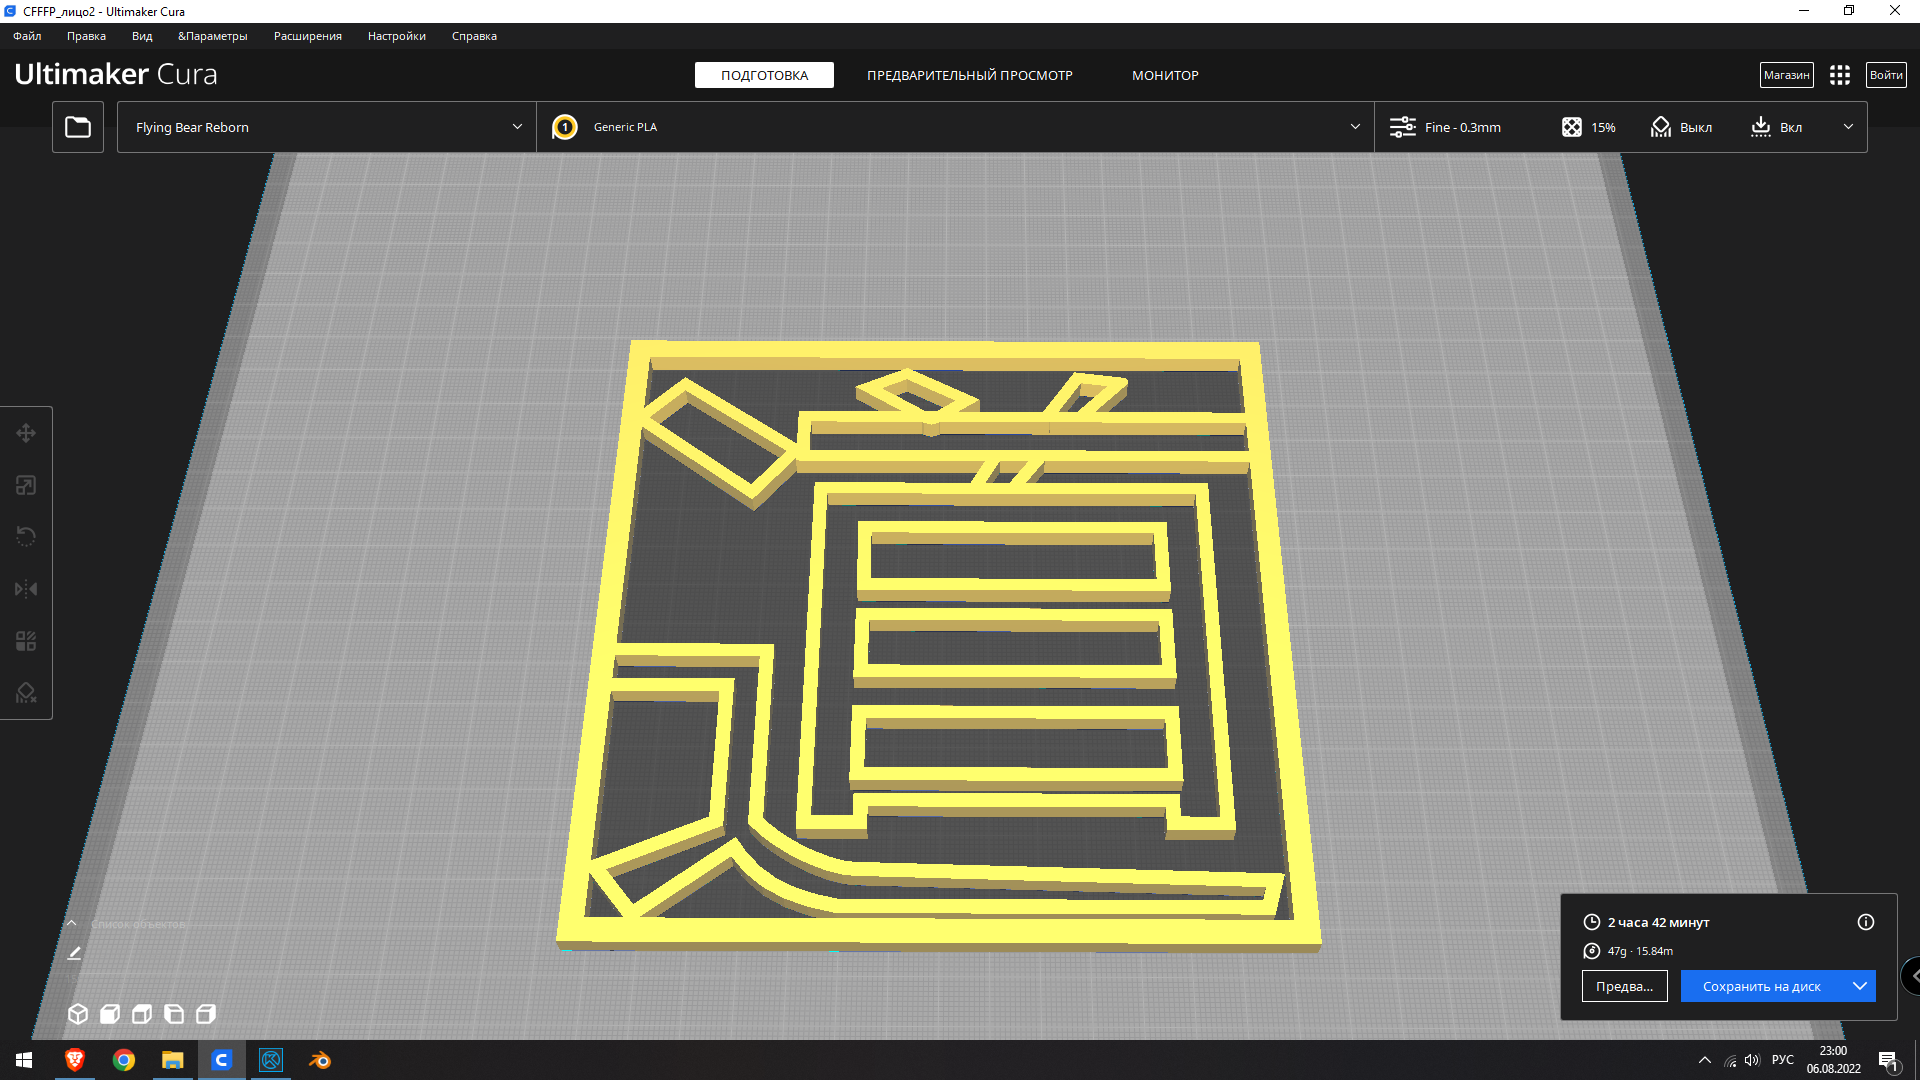Viewport: 1920px width, 1080px height.
Task: Click Сохранить на диск button
Action: pos(1761,986)
